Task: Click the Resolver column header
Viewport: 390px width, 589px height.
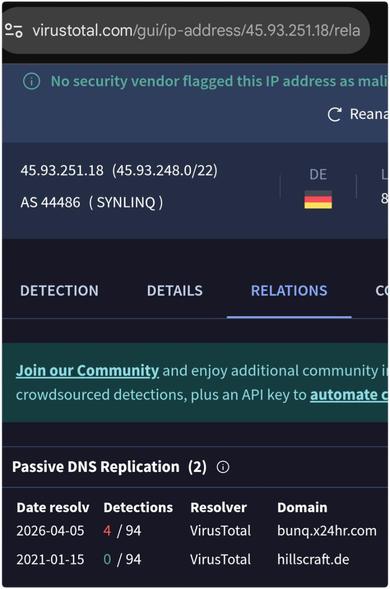Action: [218, 507]
